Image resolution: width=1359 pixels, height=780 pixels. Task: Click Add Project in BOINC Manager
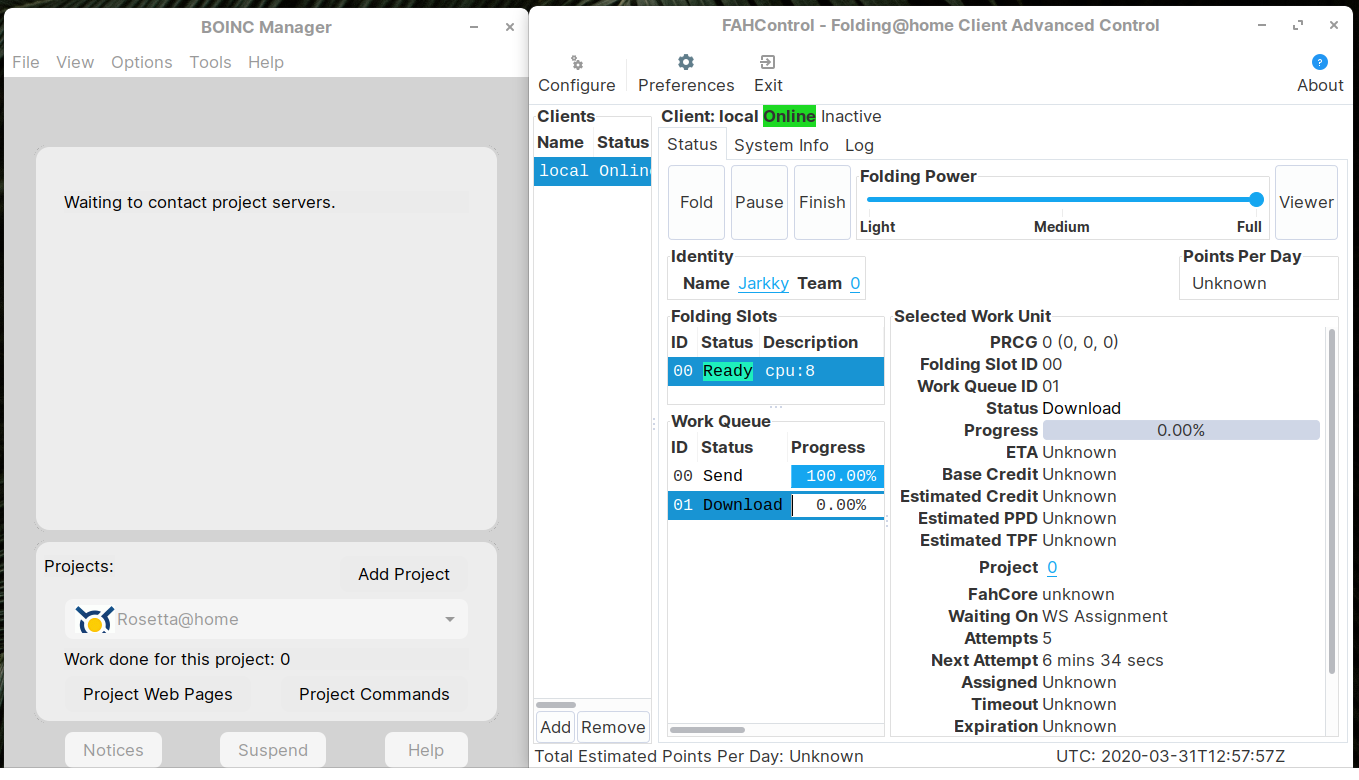pyautogui.click(x=404, y=574)
